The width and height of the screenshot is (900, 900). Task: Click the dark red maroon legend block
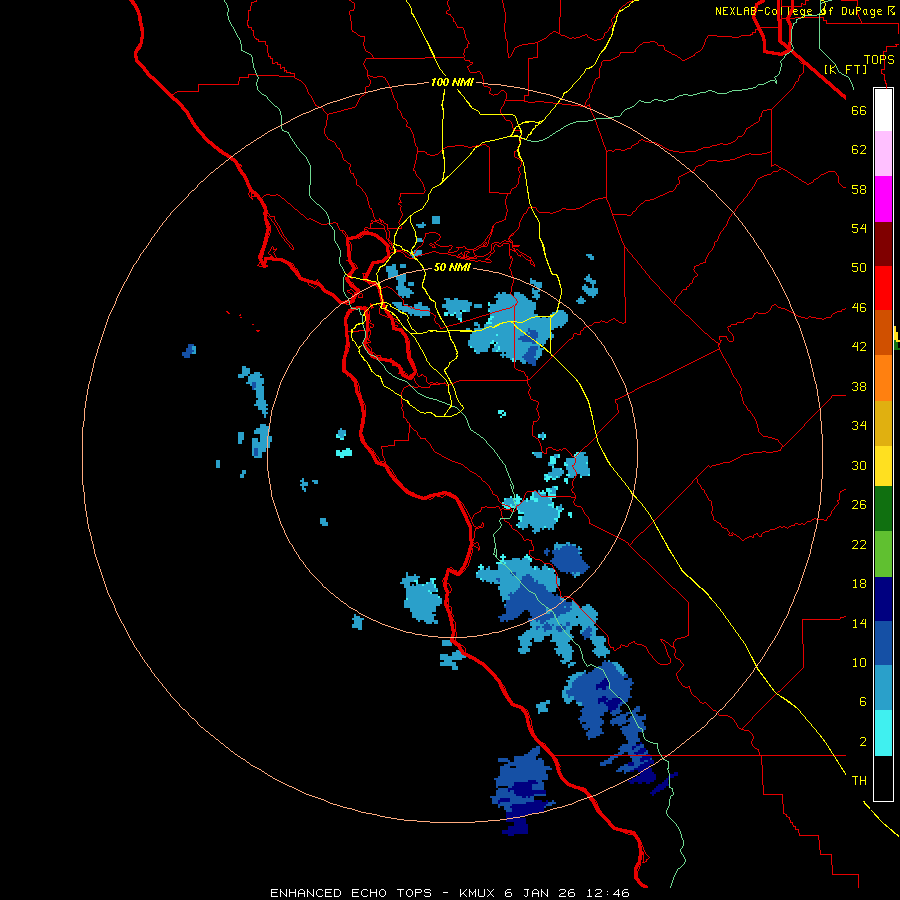883,243
